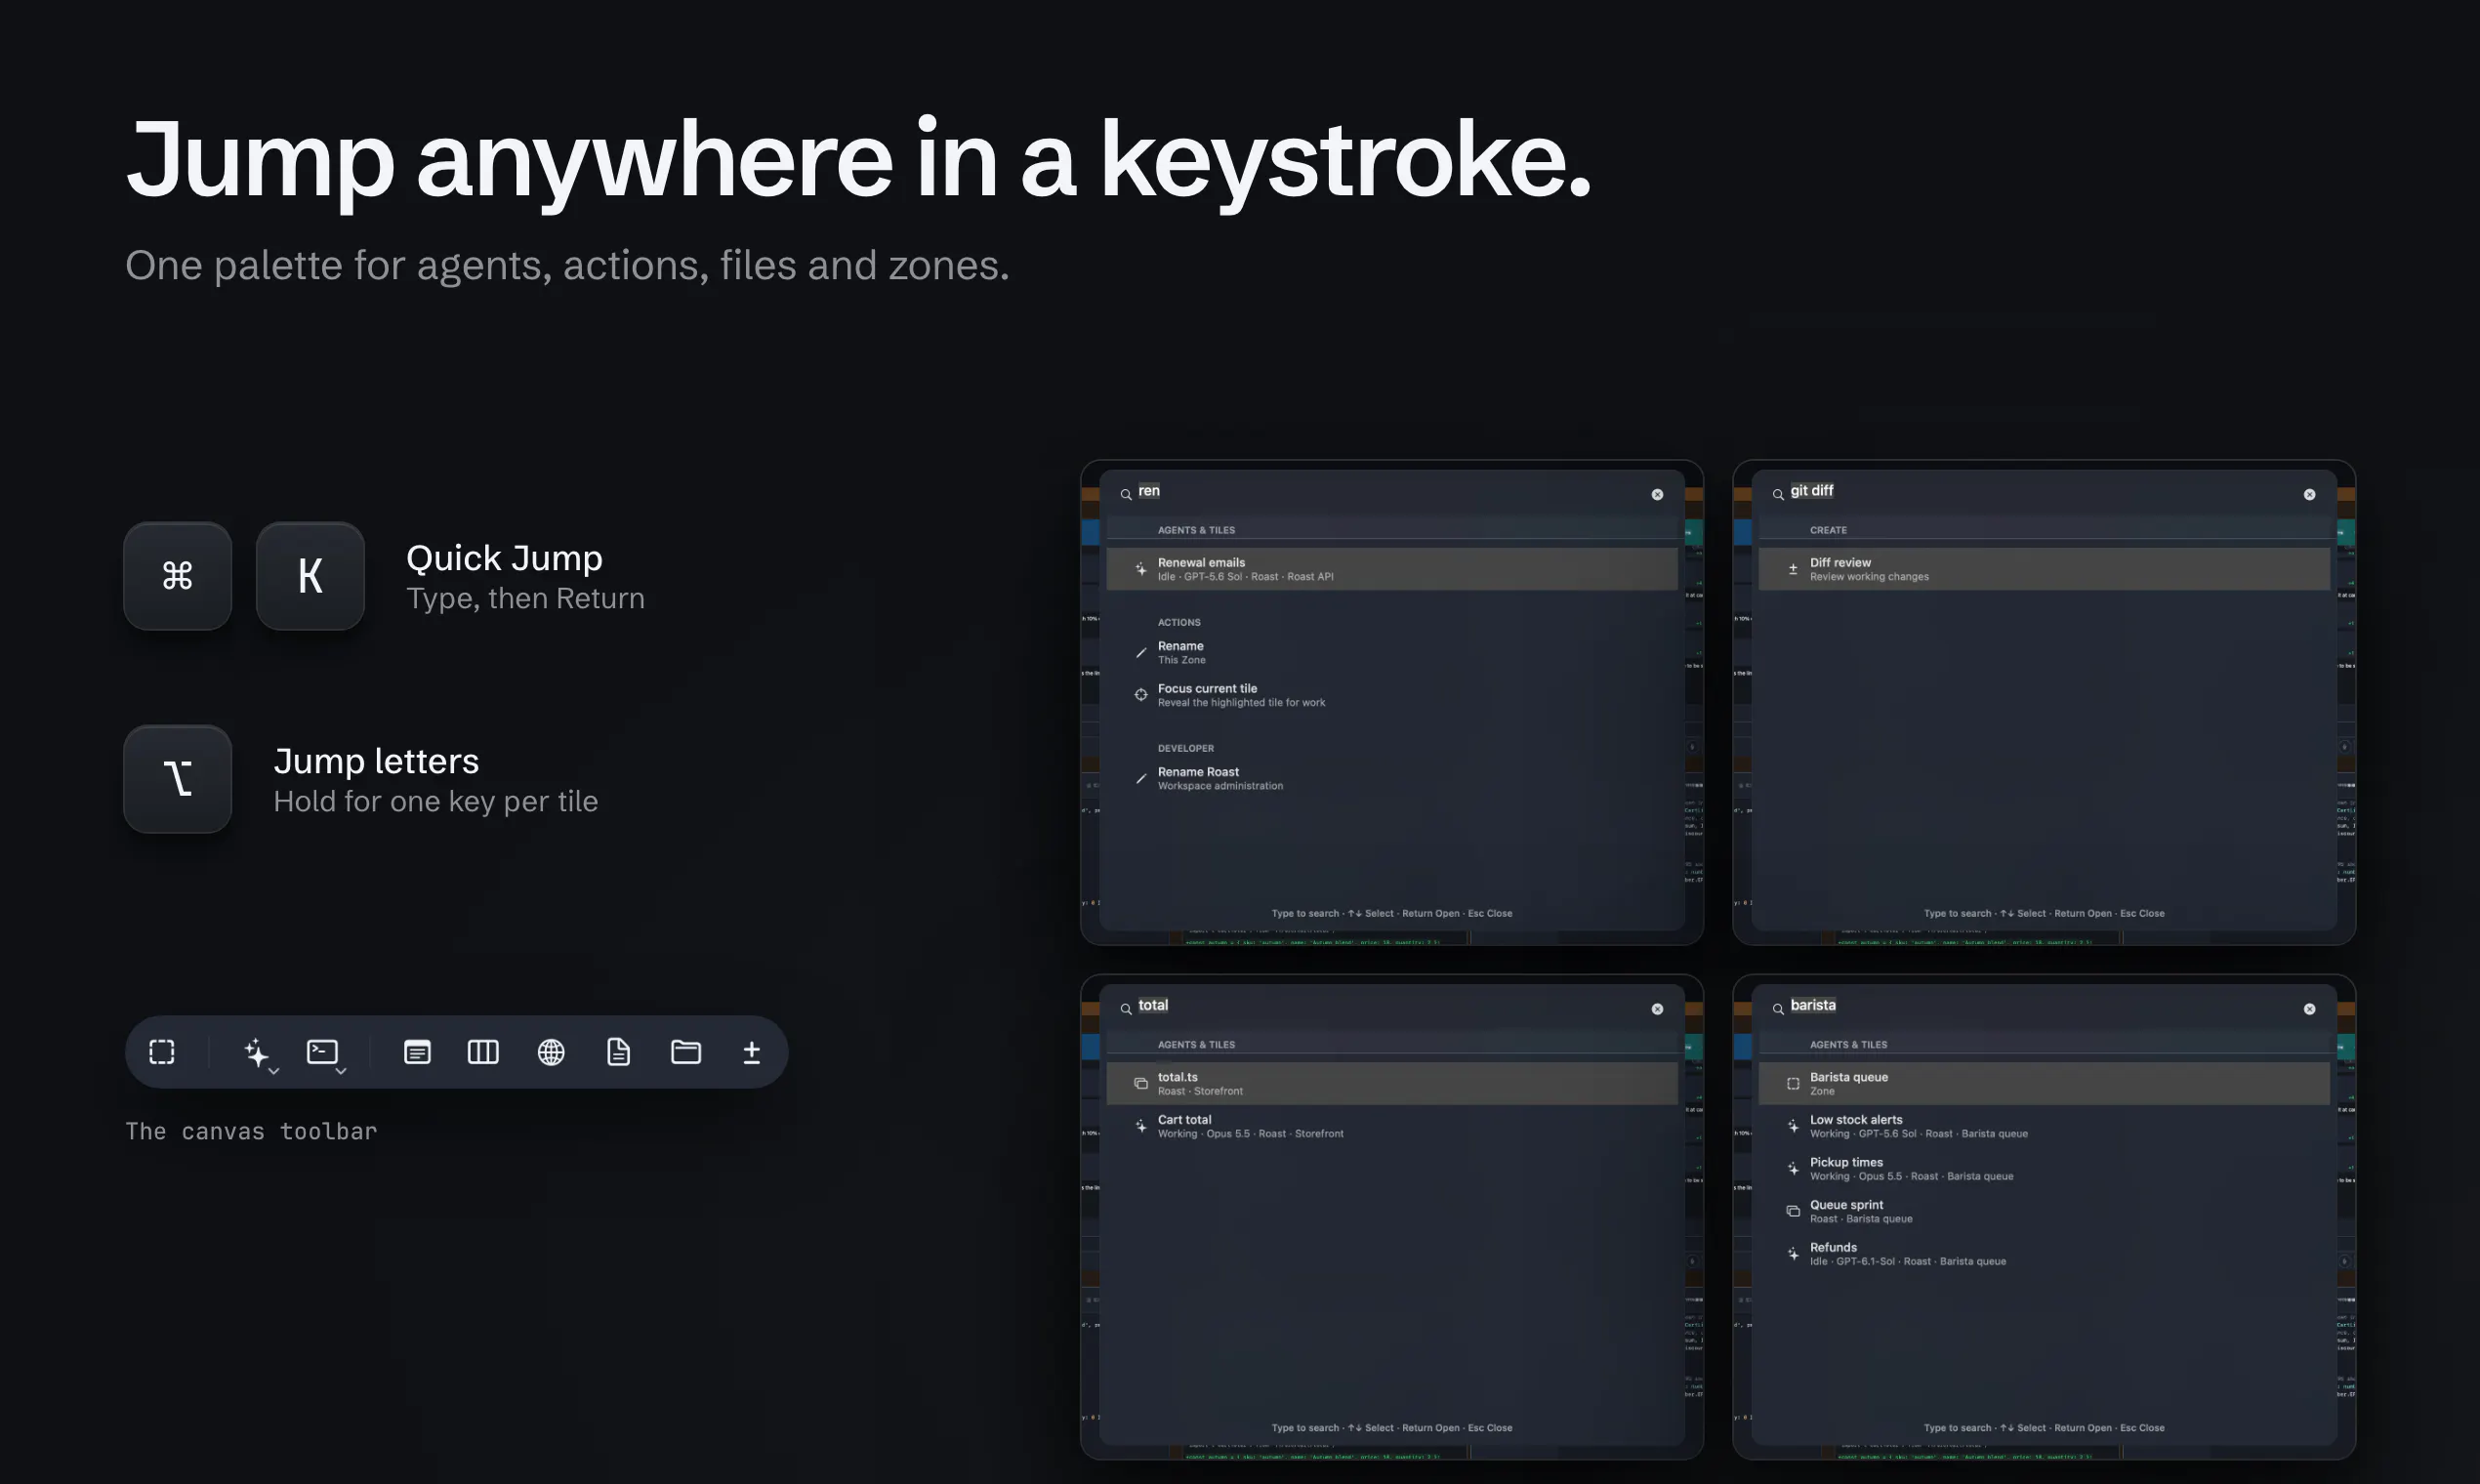Select the 'Refunds' agent result
Image resolution: width=2480 pixels, height=1484 pixels.
2044,1254
